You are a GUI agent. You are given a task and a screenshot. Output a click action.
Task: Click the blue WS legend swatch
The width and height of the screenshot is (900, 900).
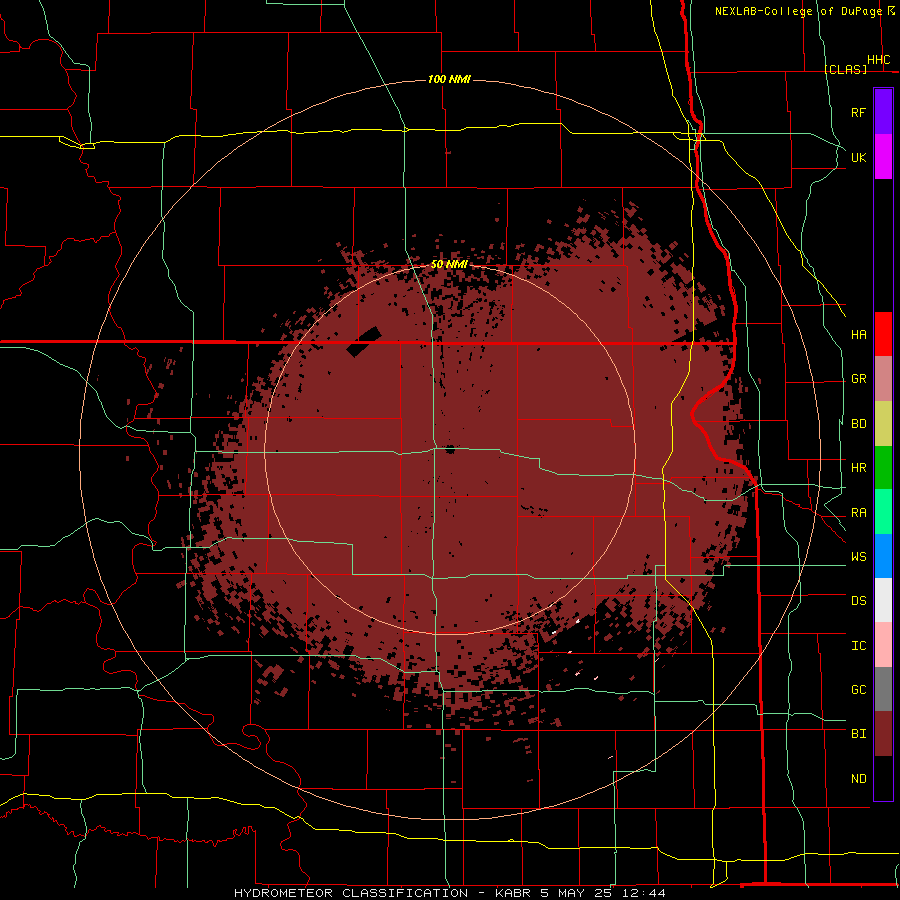pyautogui.click(x=883, y=556)
